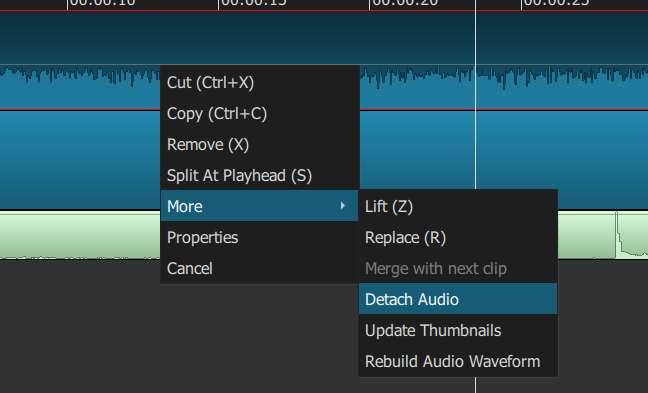Open the More menu item
648x393 pixels.
259,206
